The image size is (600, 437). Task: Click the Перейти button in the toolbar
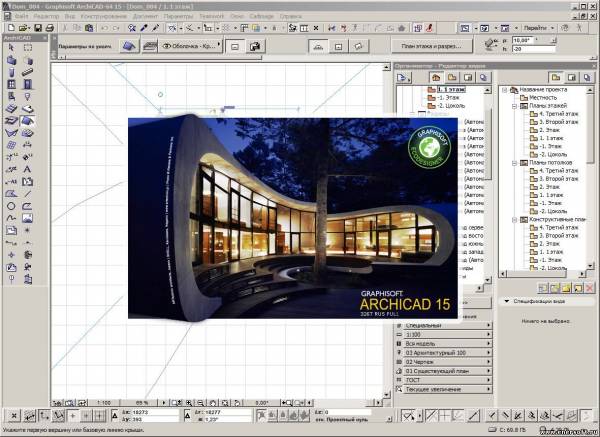[x=539, y=28]
